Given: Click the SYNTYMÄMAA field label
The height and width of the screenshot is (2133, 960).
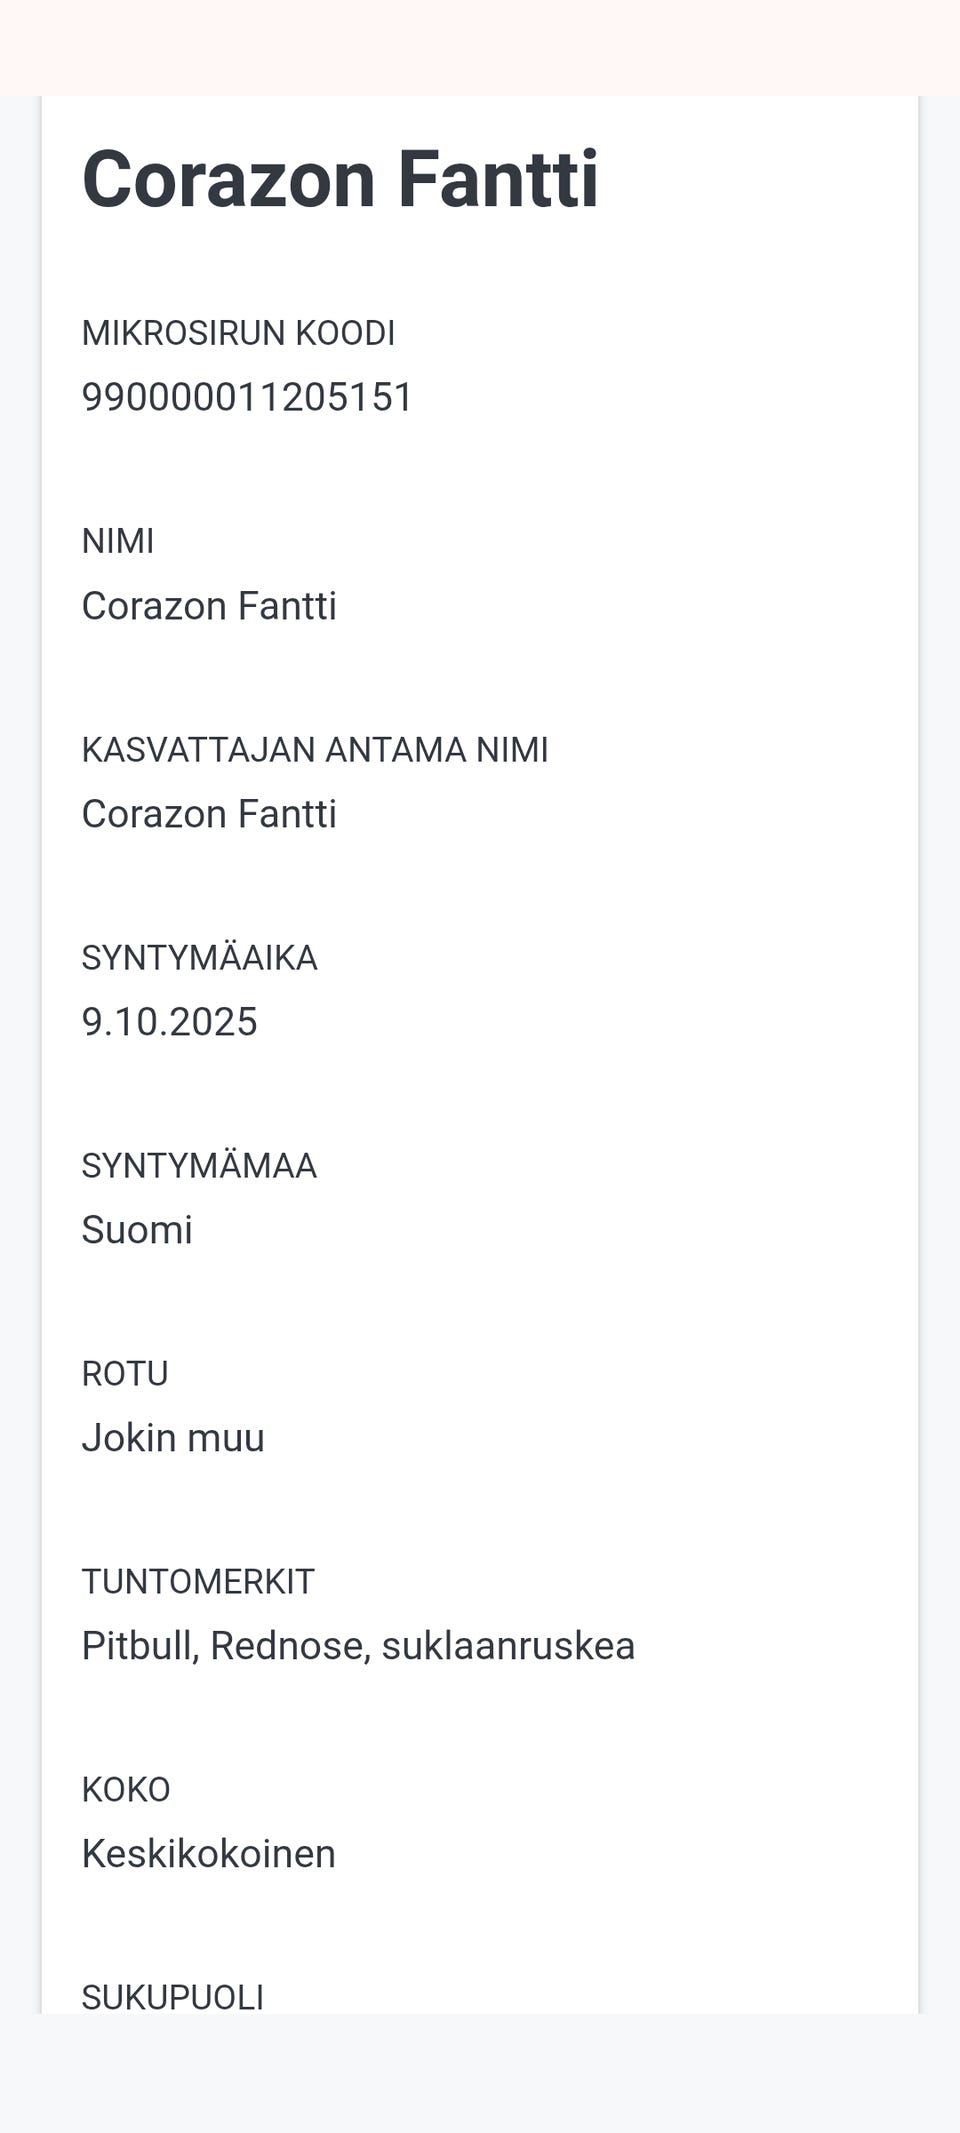Looking at the screenshot, I should [x=199, y=1166].
